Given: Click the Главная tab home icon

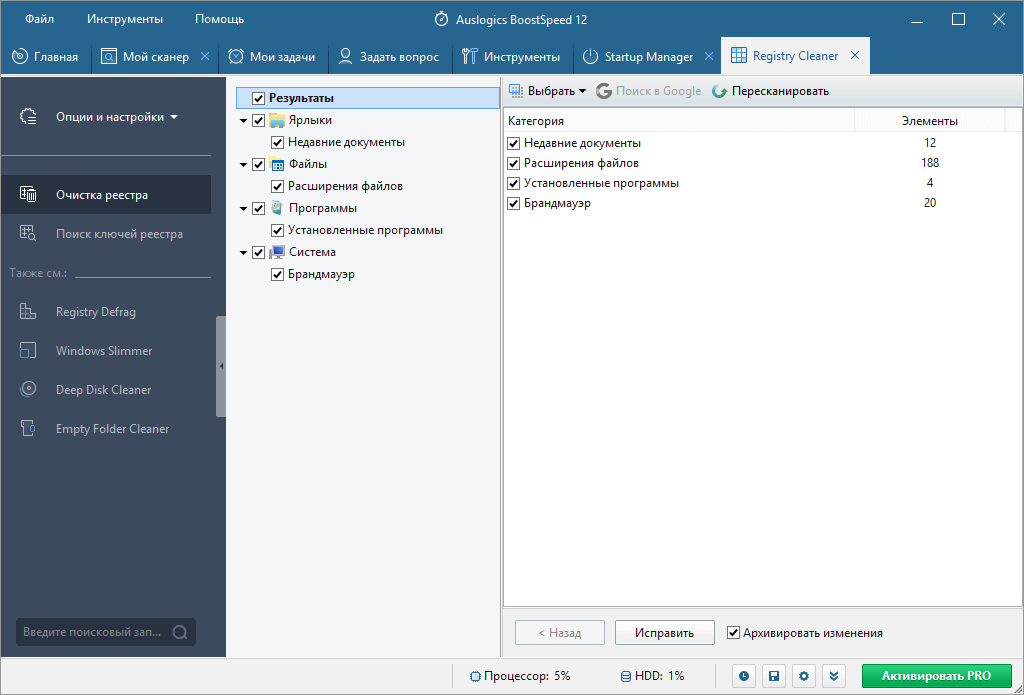Looking at the screenshot, I should coord(20,56).
